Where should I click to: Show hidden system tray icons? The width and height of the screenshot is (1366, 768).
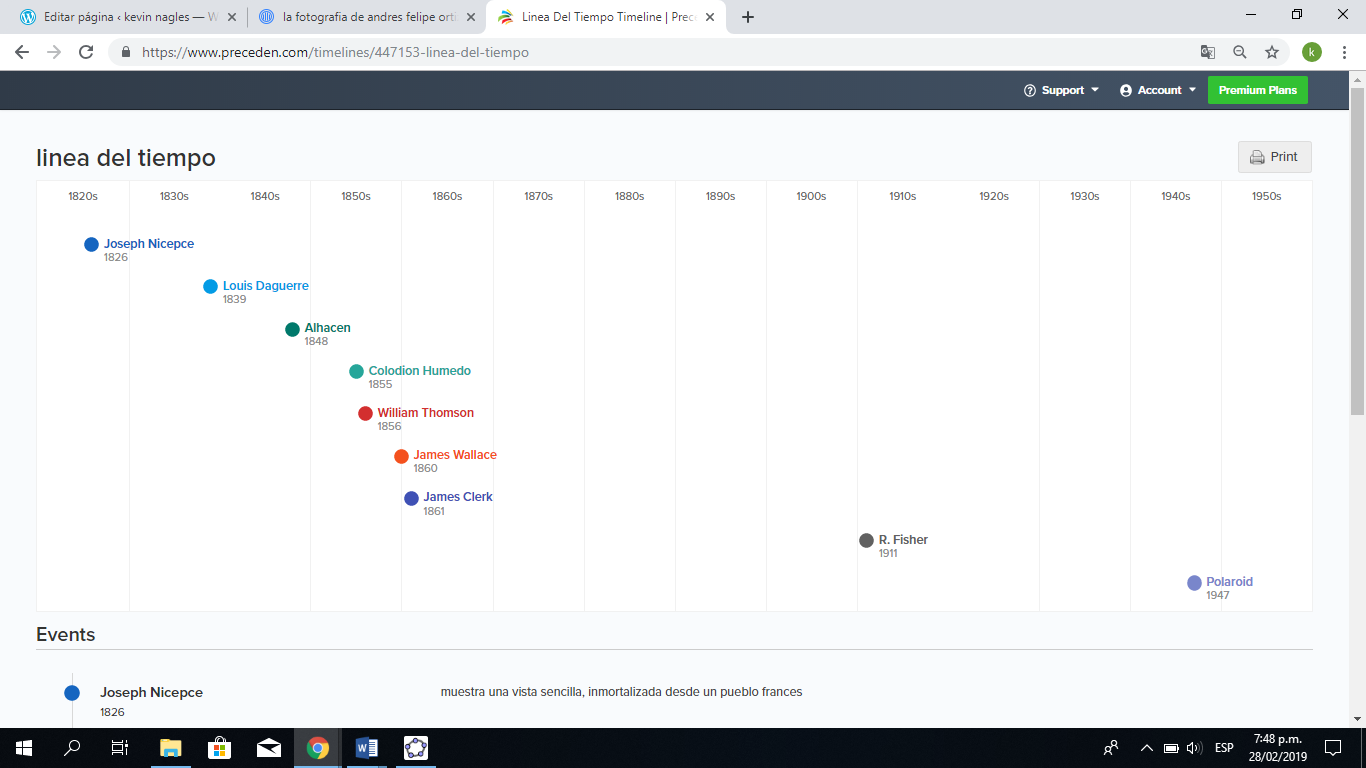(x=1146, y=748)
